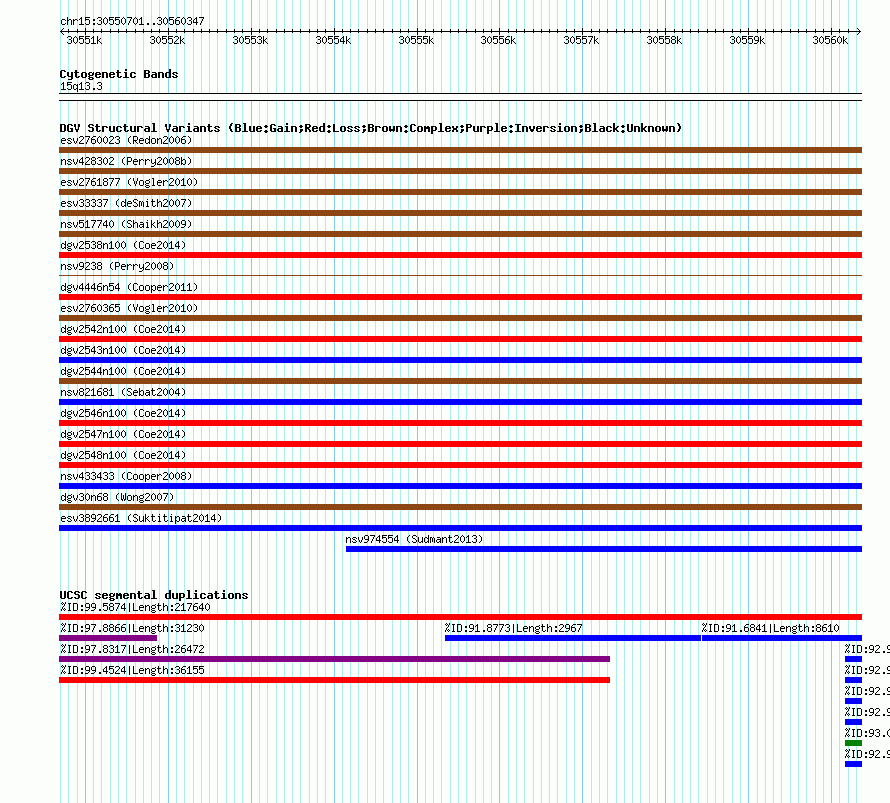Select the nsv428302 (Perry2008b) variant label
This screenshot has width=890, height=803.
(126, 161)
